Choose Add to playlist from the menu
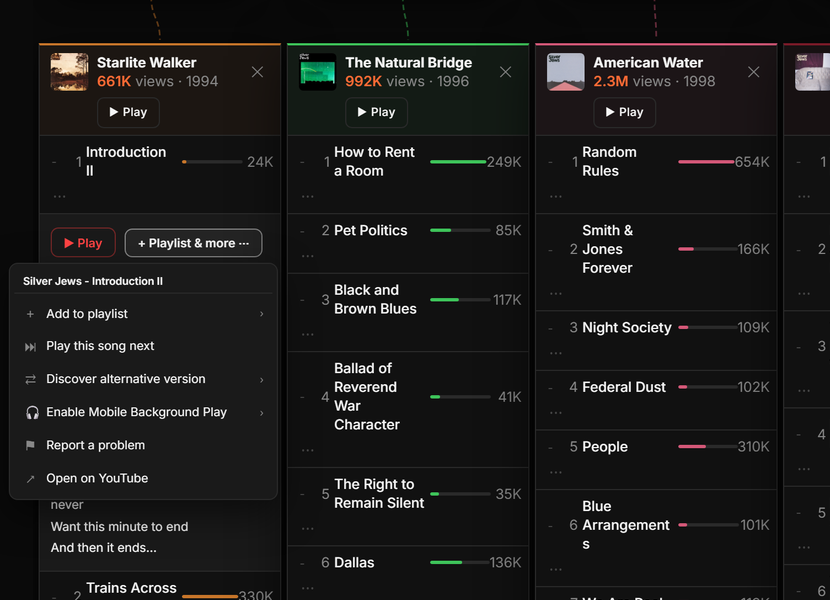The image size is (830, 600). click(x=143, y=314)
